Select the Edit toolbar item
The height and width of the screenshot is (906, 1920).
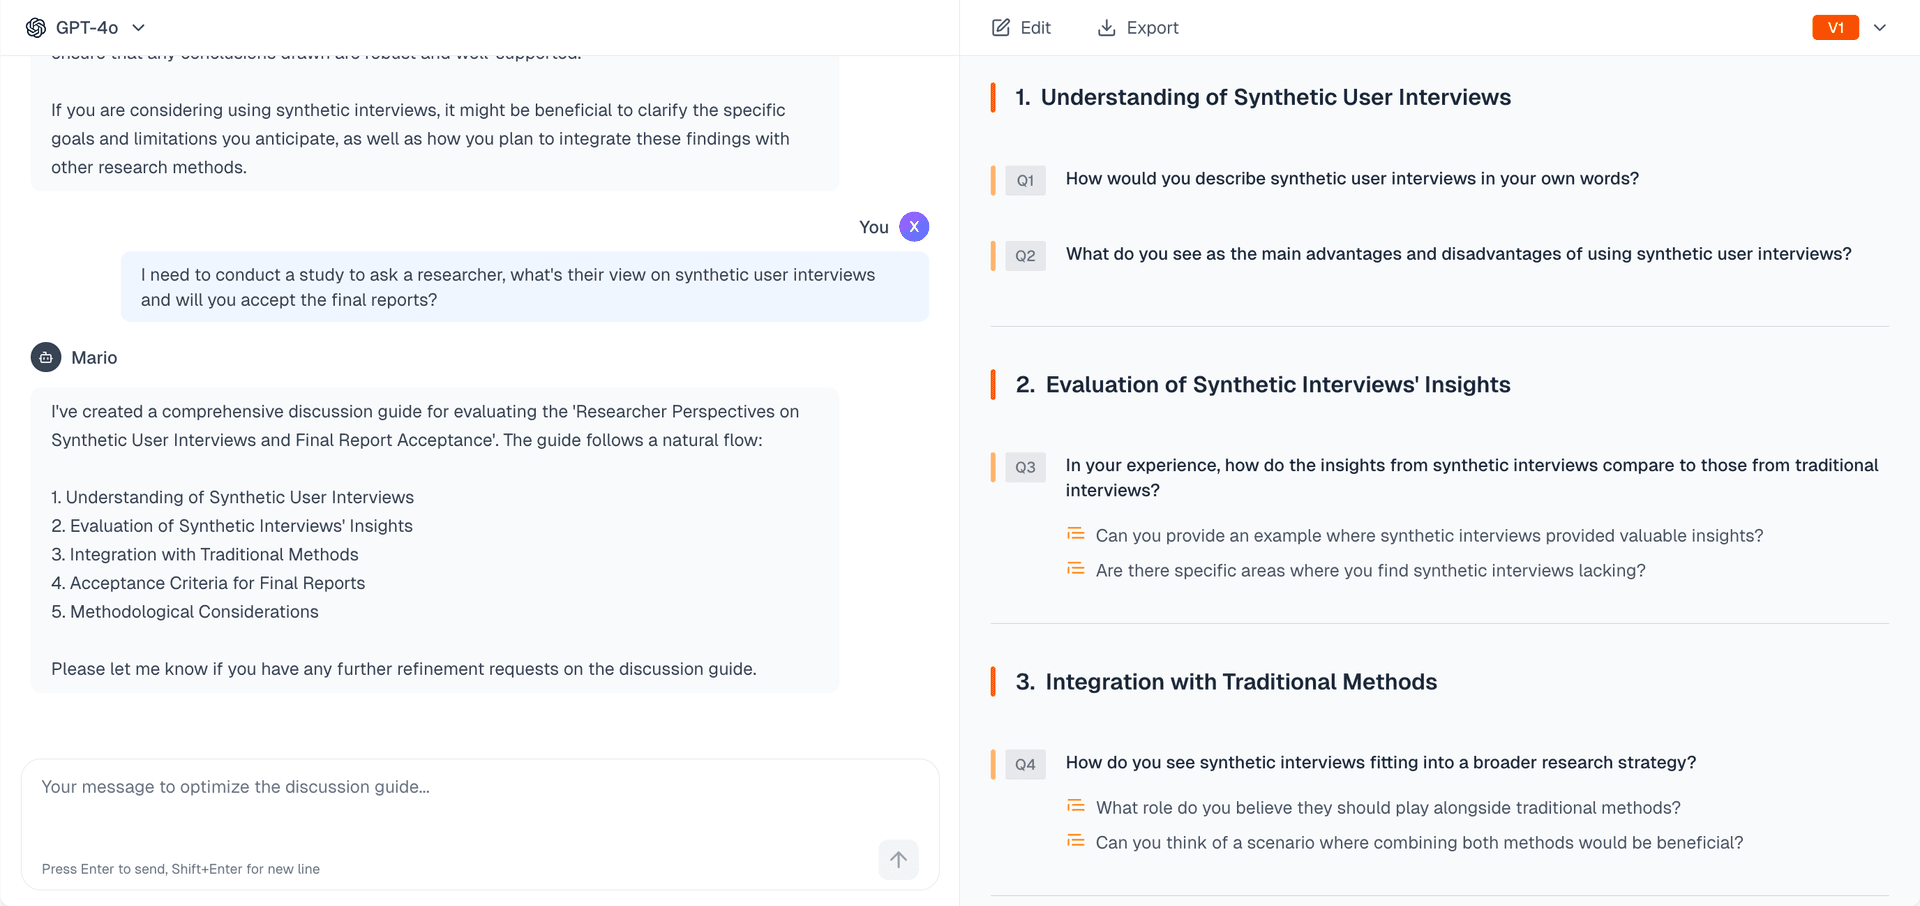pyautogui.click(x=1020, y=27)
